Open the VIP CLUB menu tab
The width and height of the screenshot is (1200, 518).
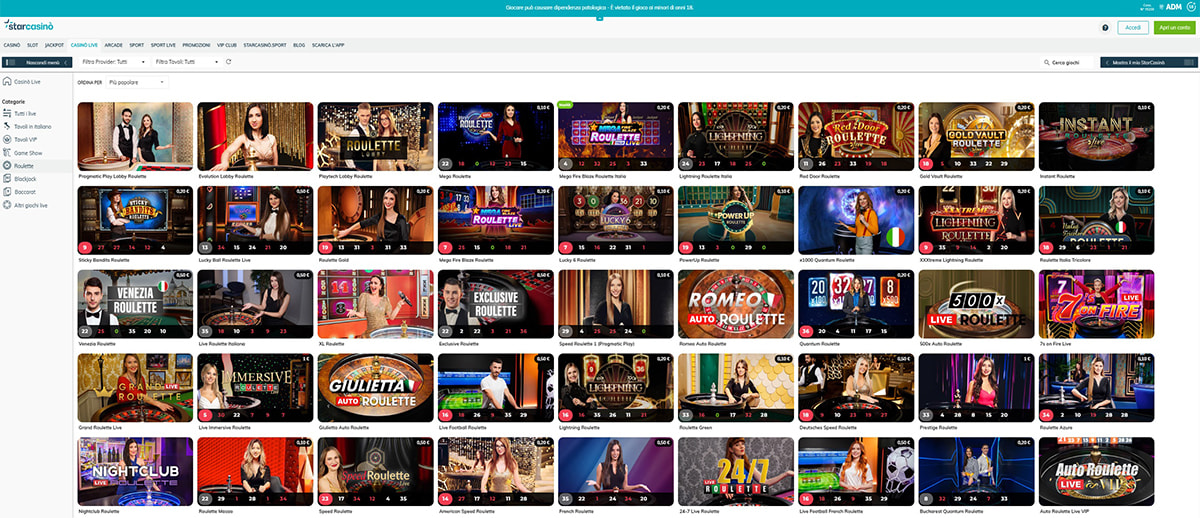tap(227, 45)
